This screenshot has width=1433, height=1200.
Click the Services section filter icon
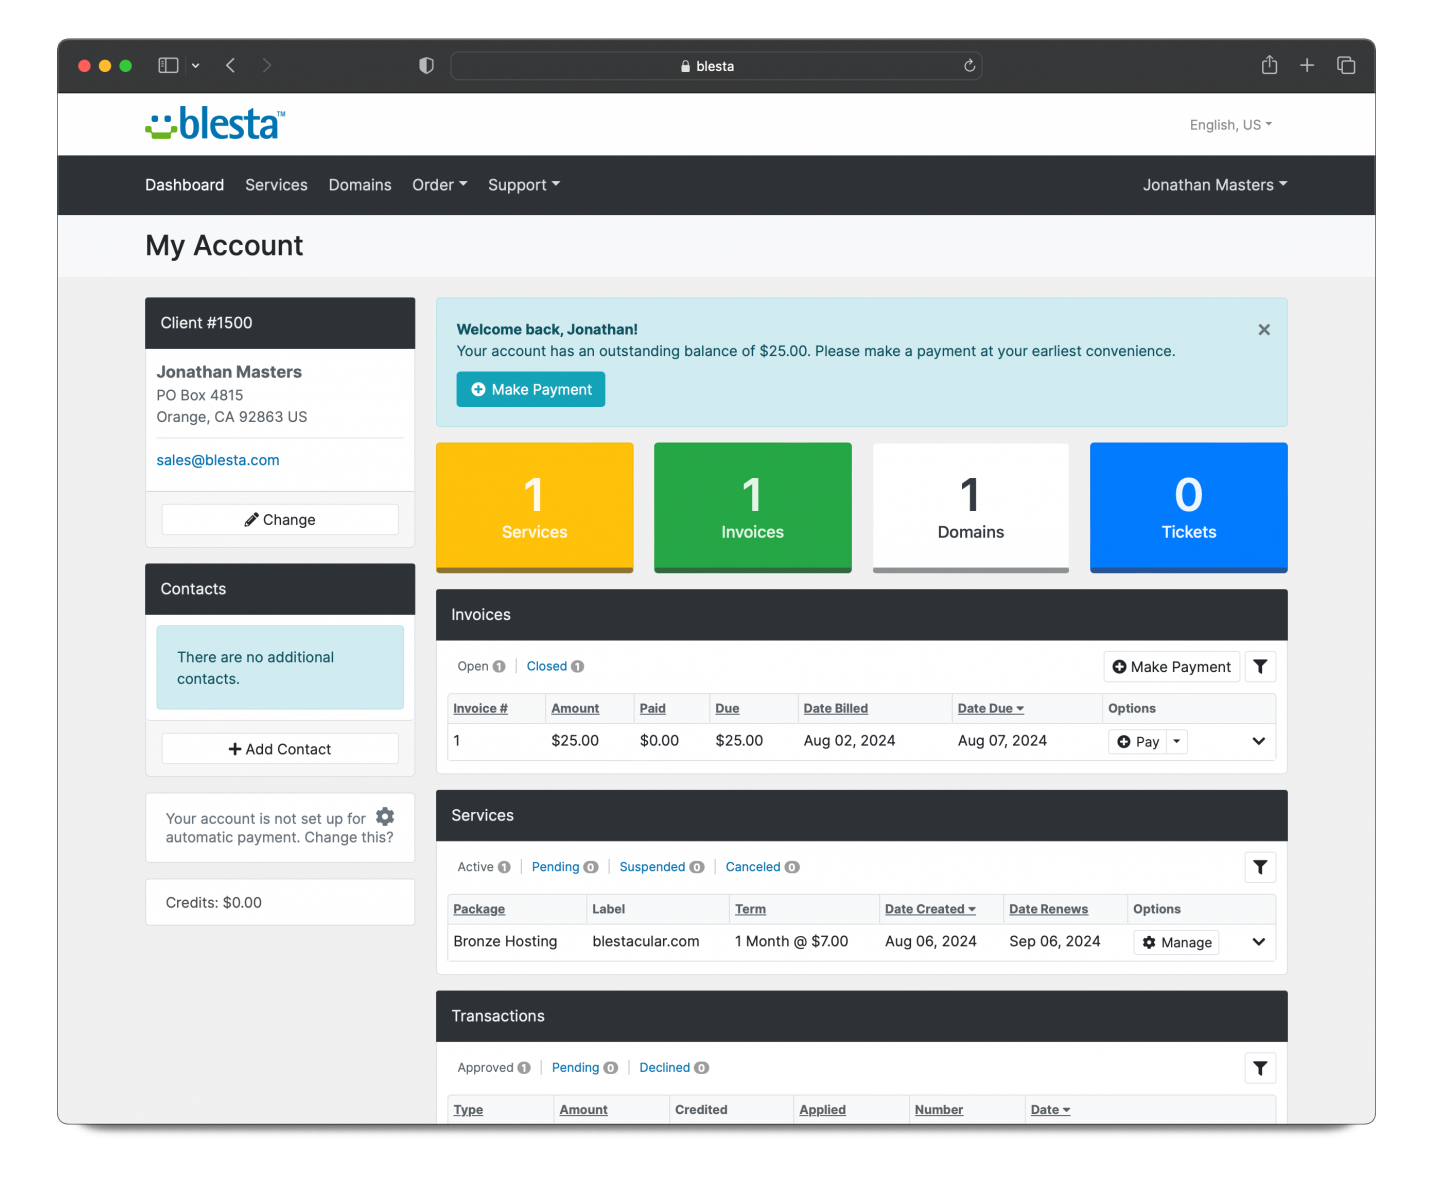click(1260, 868)
